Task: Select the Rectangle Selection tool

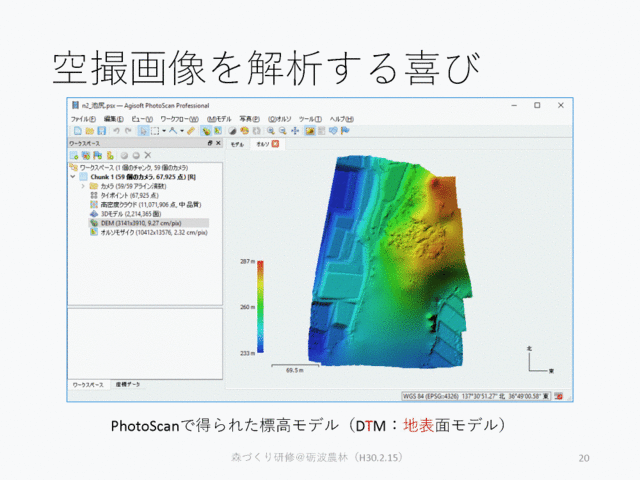Action: [x=155, y=131]
